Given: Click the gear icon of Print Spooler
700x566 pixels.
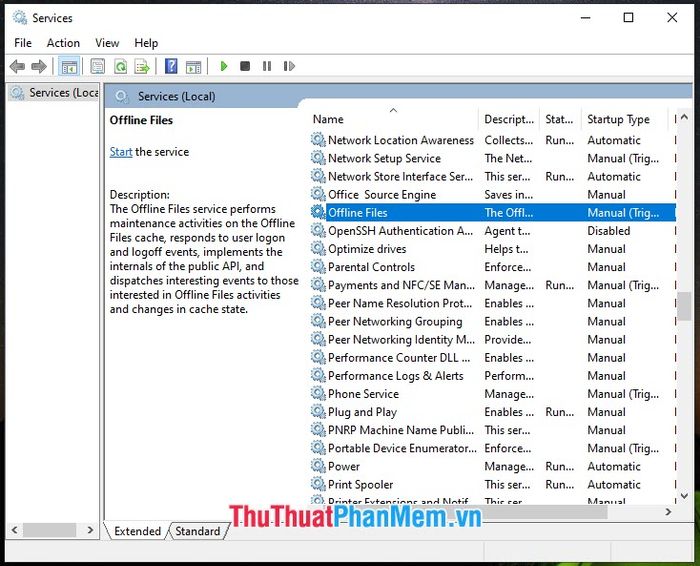Looking at the screenshot, I should pos(318,483).
